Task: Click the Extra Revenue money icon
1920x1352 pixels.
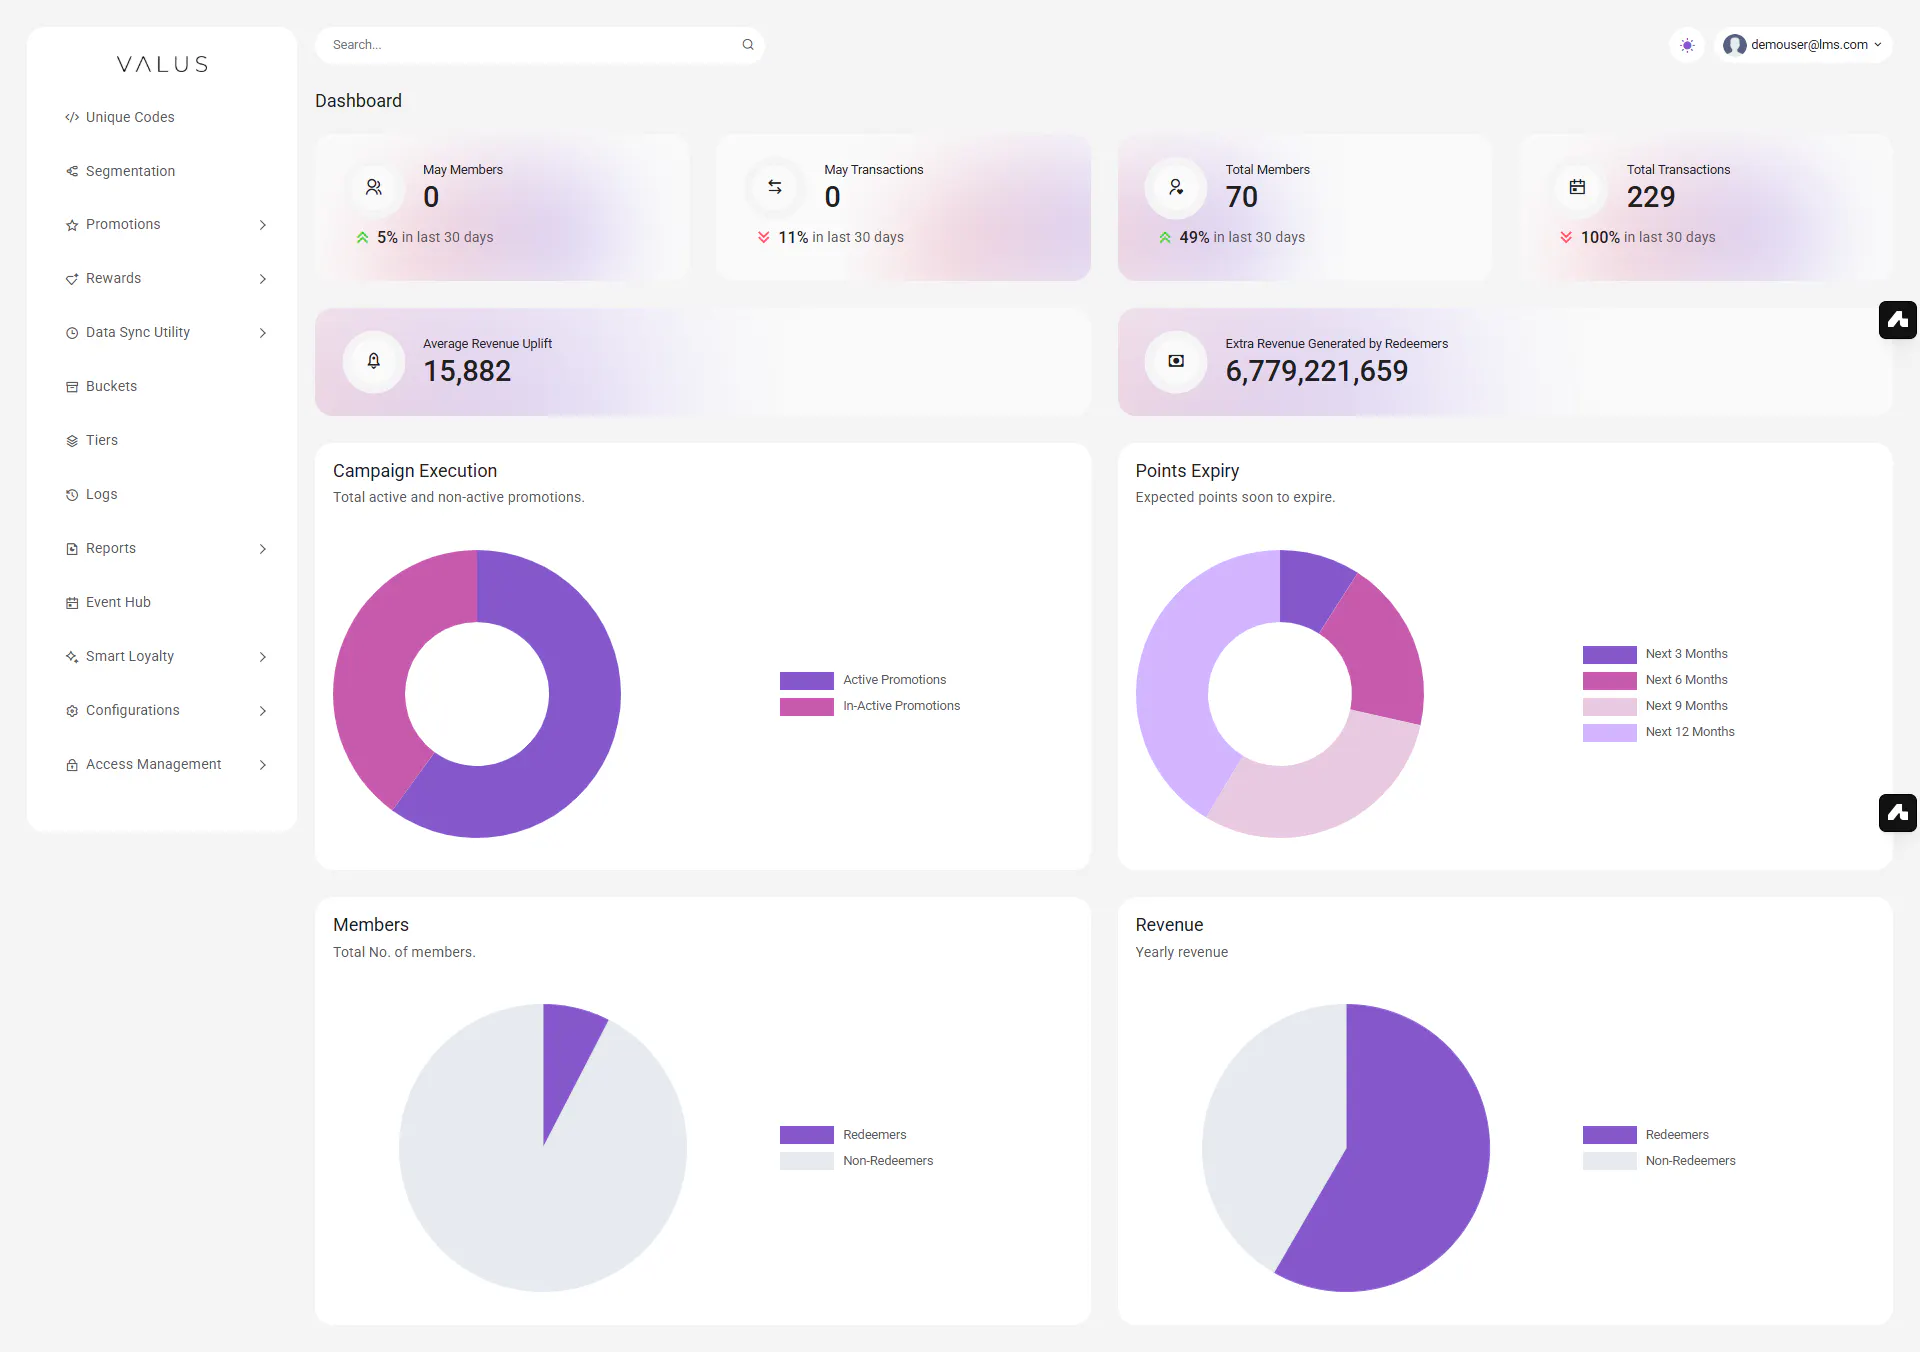Action: click(1176, 361)
